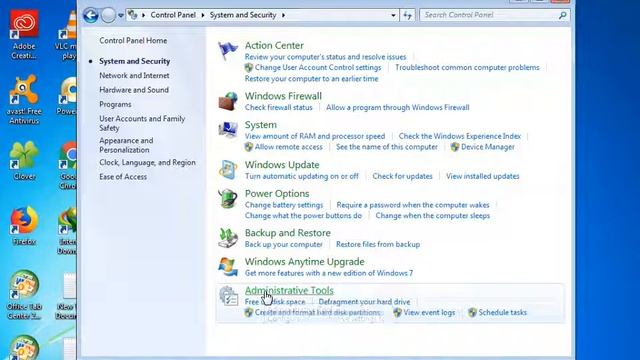Viewport: 640px width, 360px height.
Task: Open Office Tab Center desktop shortcut
Action: pyautogui.click(x=24, y=295)
